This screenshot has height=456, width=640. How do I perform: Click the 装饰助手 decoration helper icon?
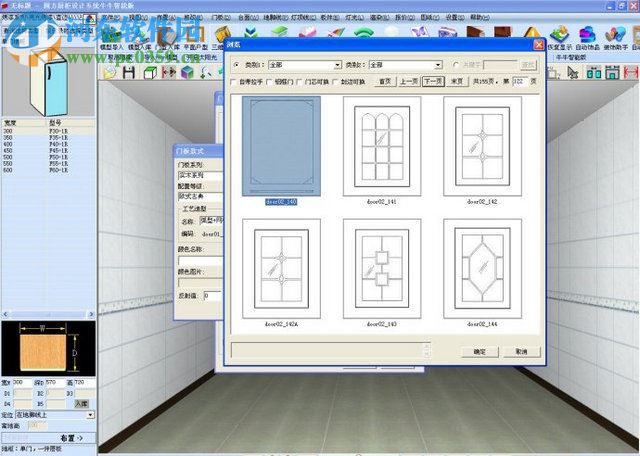coord(616,38)
